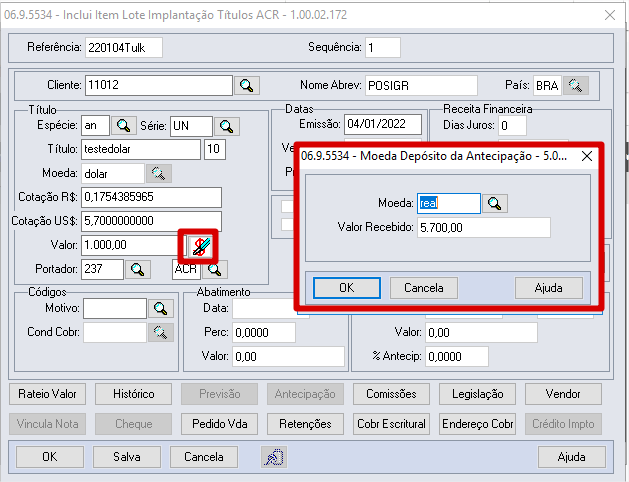Click the Valor field above % Antecip
The width and height of the screenshot is (629, 482).
click(481, 332)
